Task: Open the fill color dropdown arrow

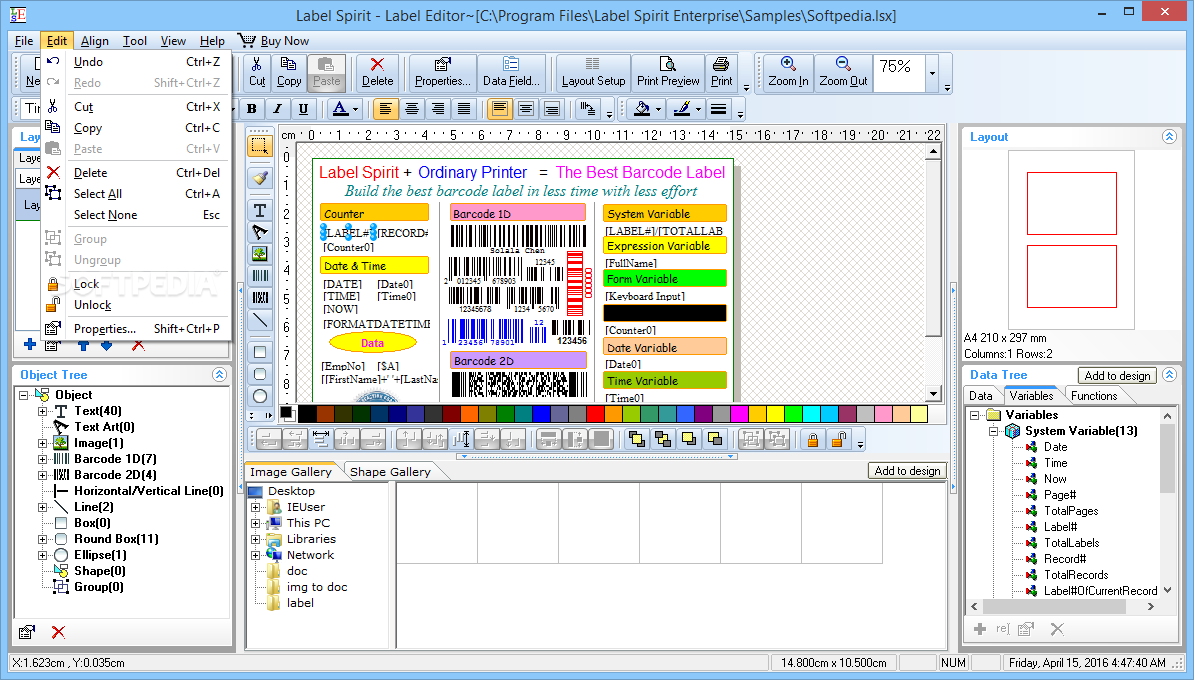Action: 658,110
